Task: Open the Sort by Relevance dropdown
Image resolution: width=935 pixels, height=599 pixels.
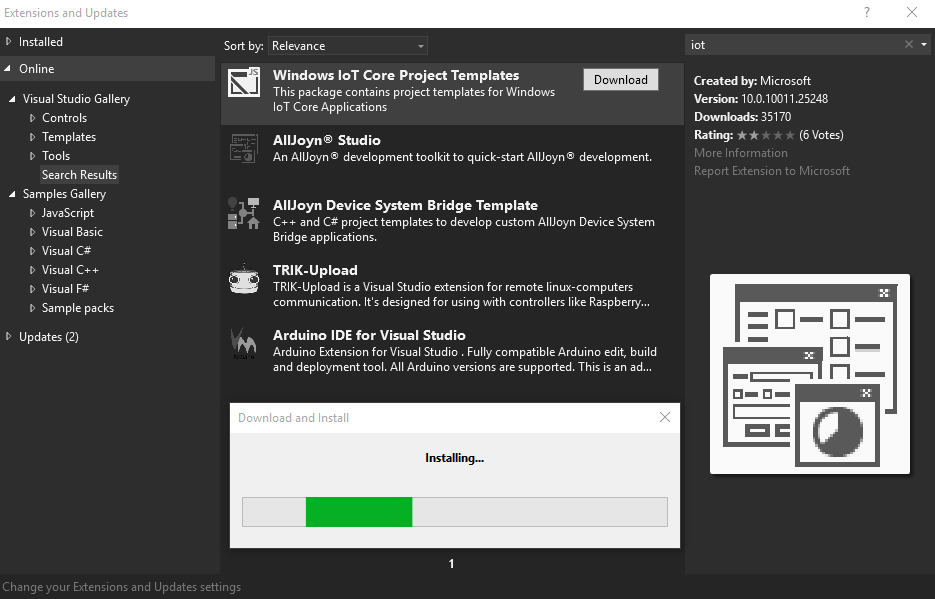Action: (348, 46)
